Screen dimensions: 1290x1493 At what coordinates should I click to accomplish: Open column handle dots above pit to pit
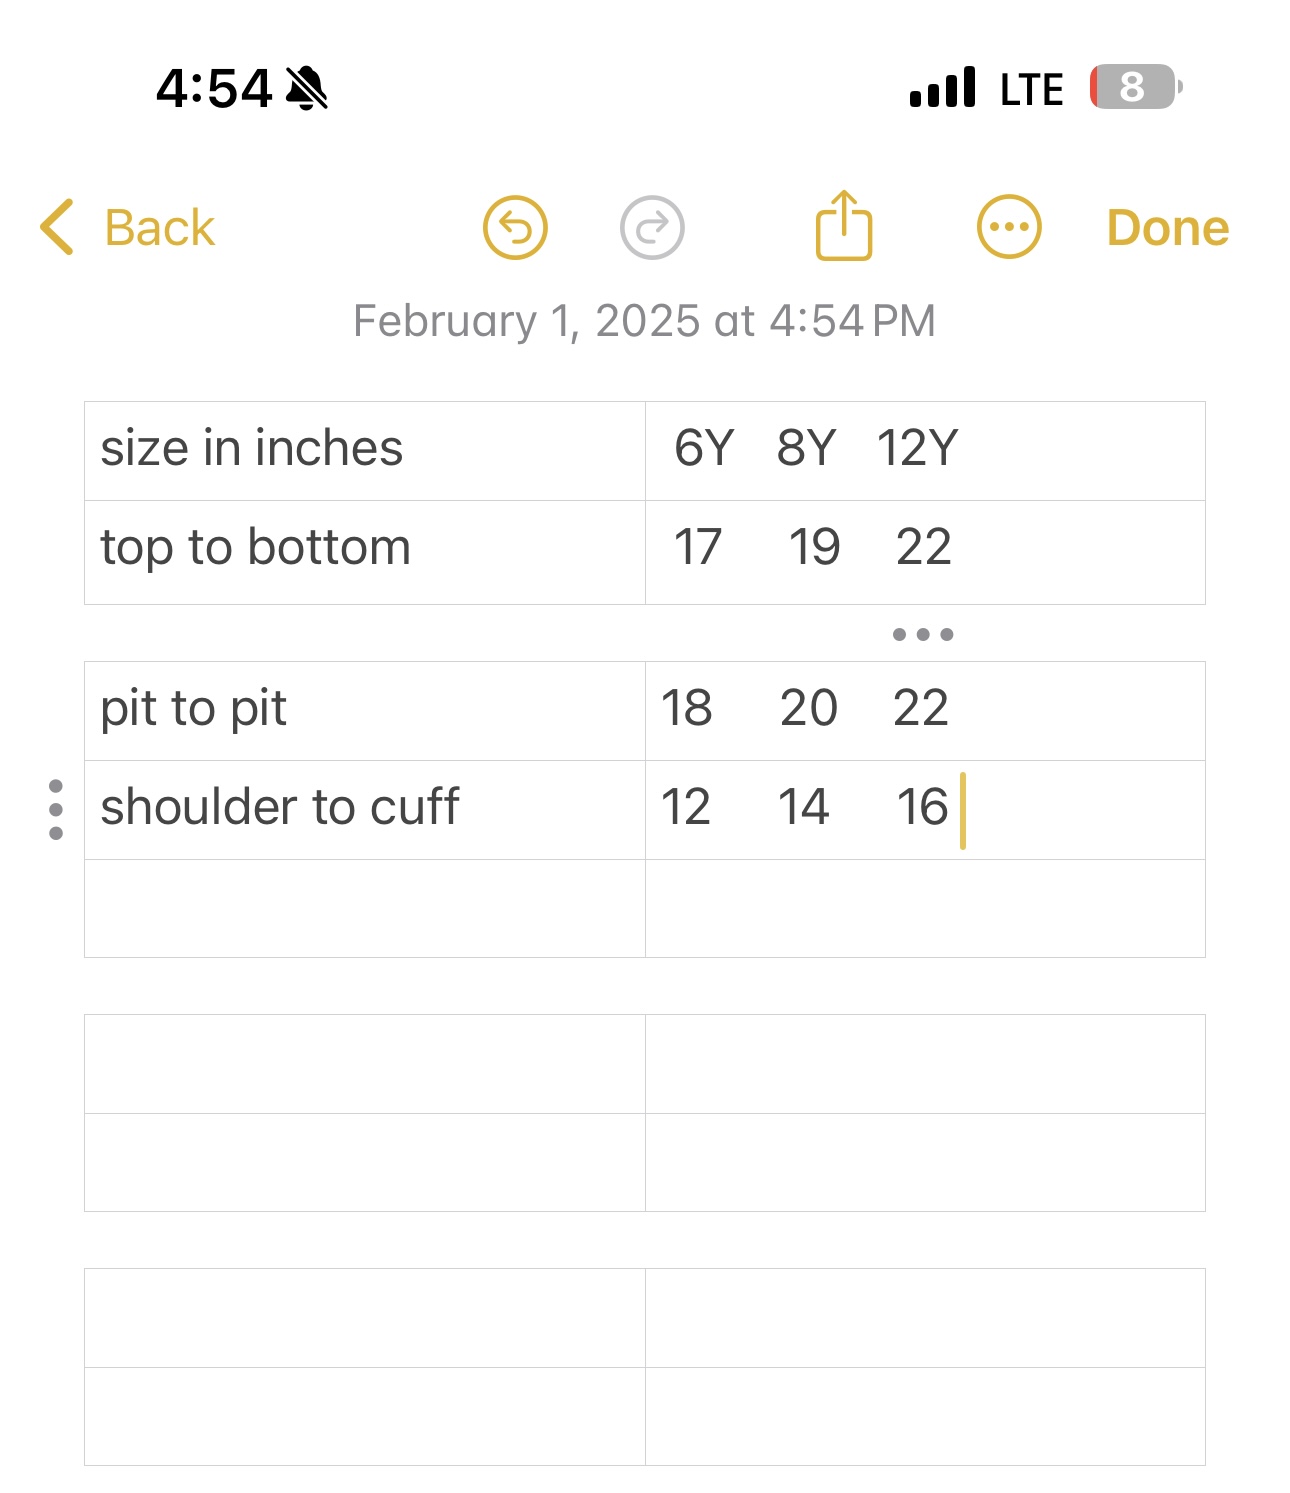point(923,634)
